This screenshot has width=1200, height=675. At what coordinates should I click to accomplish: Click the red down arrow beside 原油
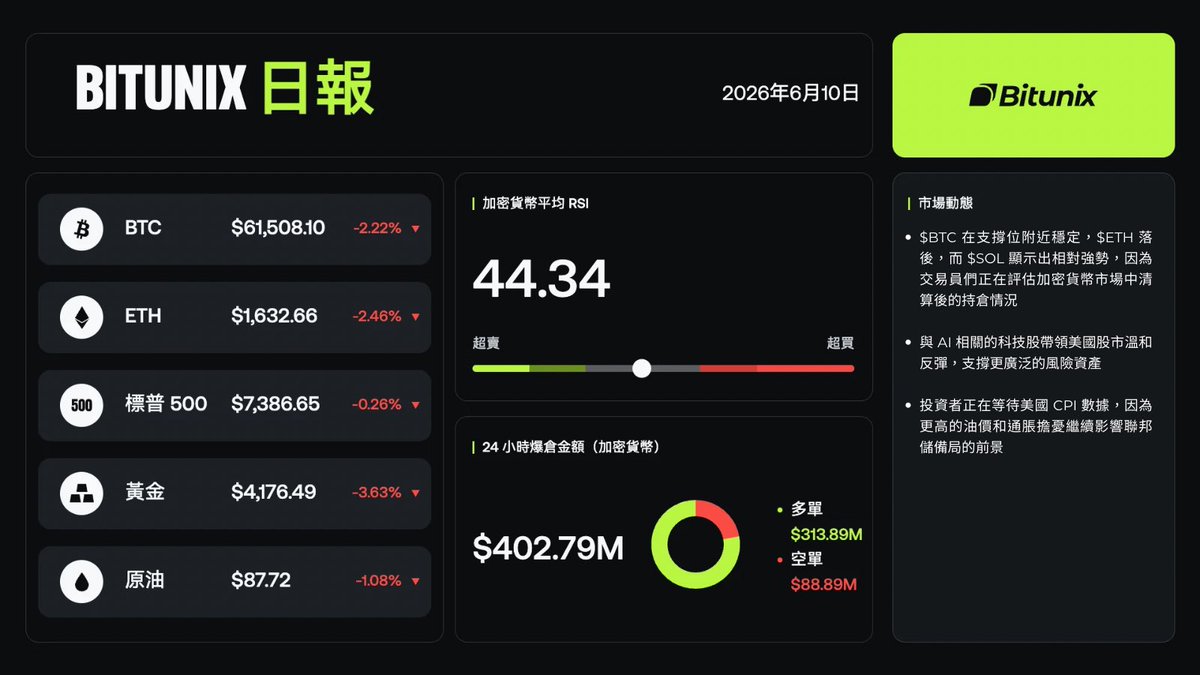pos(415,581)
